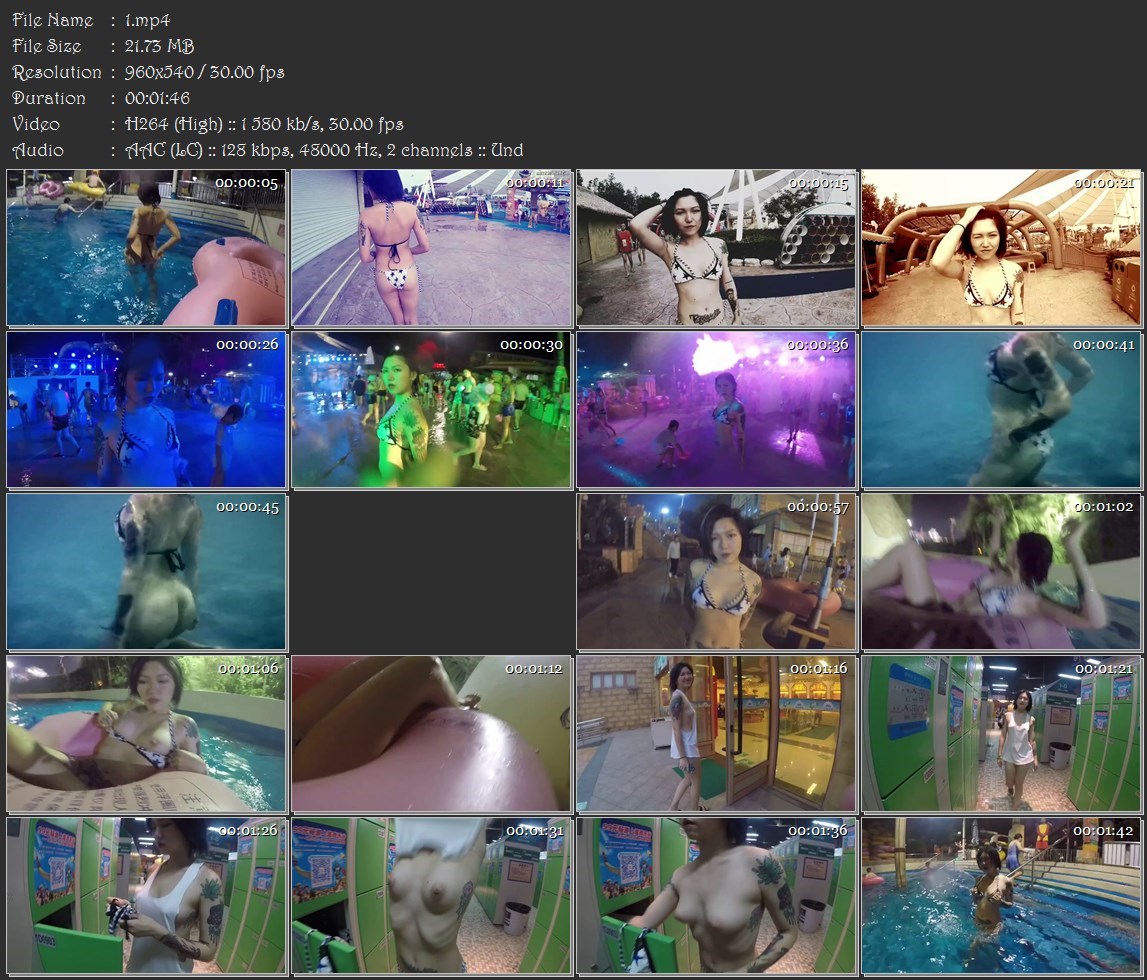Screen dimensions: 1147x980
Task: Click the 'Duration' label
Action: (x=49, y=98)
